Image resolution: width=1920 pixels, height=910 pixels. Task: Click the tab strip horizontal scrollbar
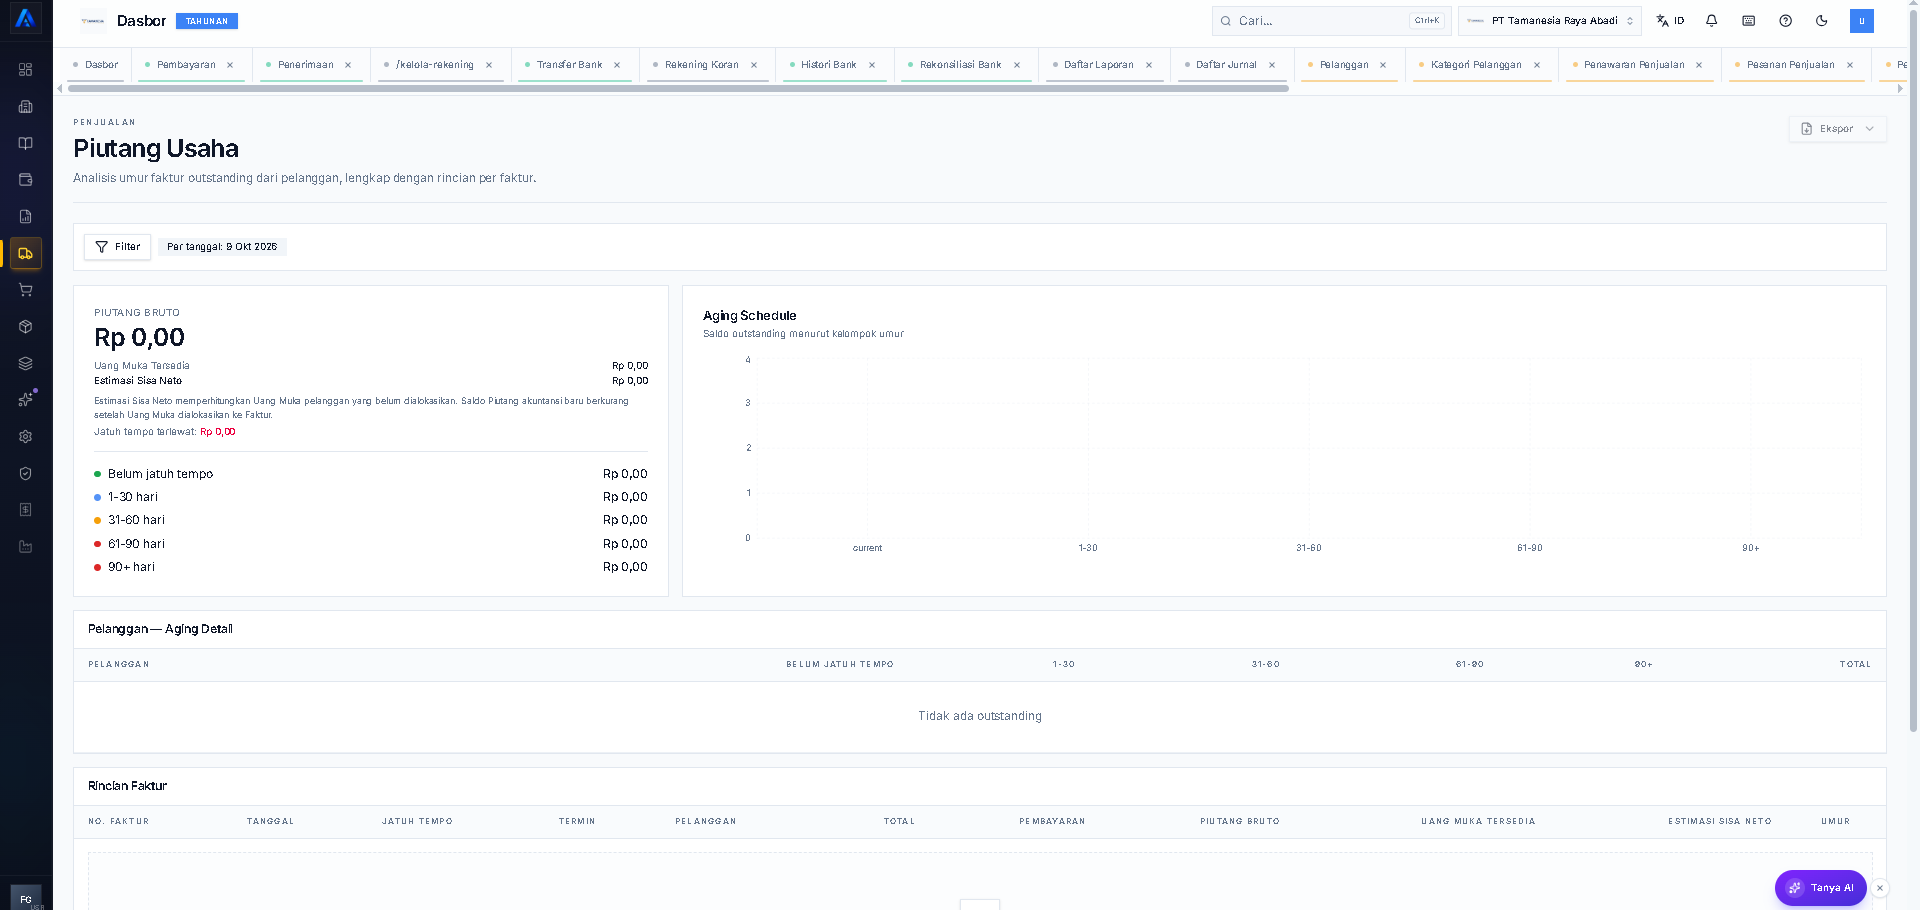678,89
